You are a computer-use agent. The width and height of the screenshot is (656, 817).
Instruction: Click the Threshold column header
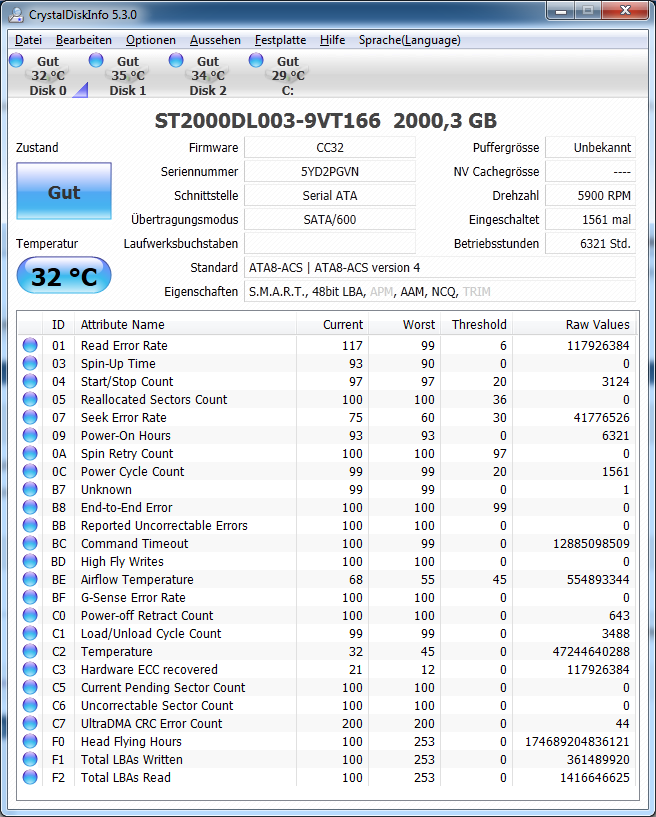pos(476,325)
